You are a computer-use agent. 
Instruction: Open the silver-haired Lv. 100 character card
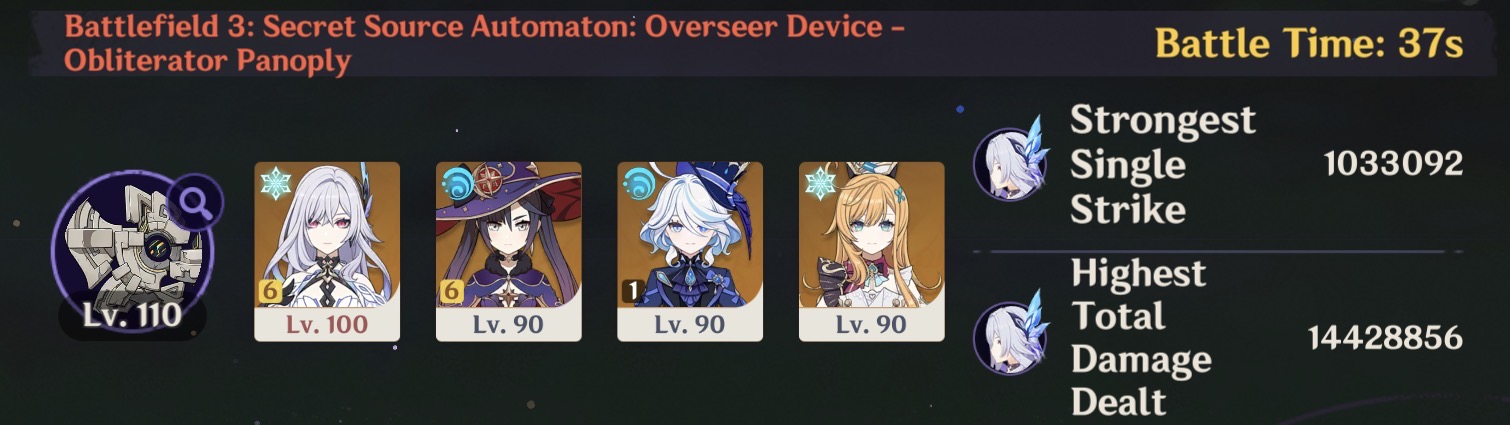(x=327, y=252)
